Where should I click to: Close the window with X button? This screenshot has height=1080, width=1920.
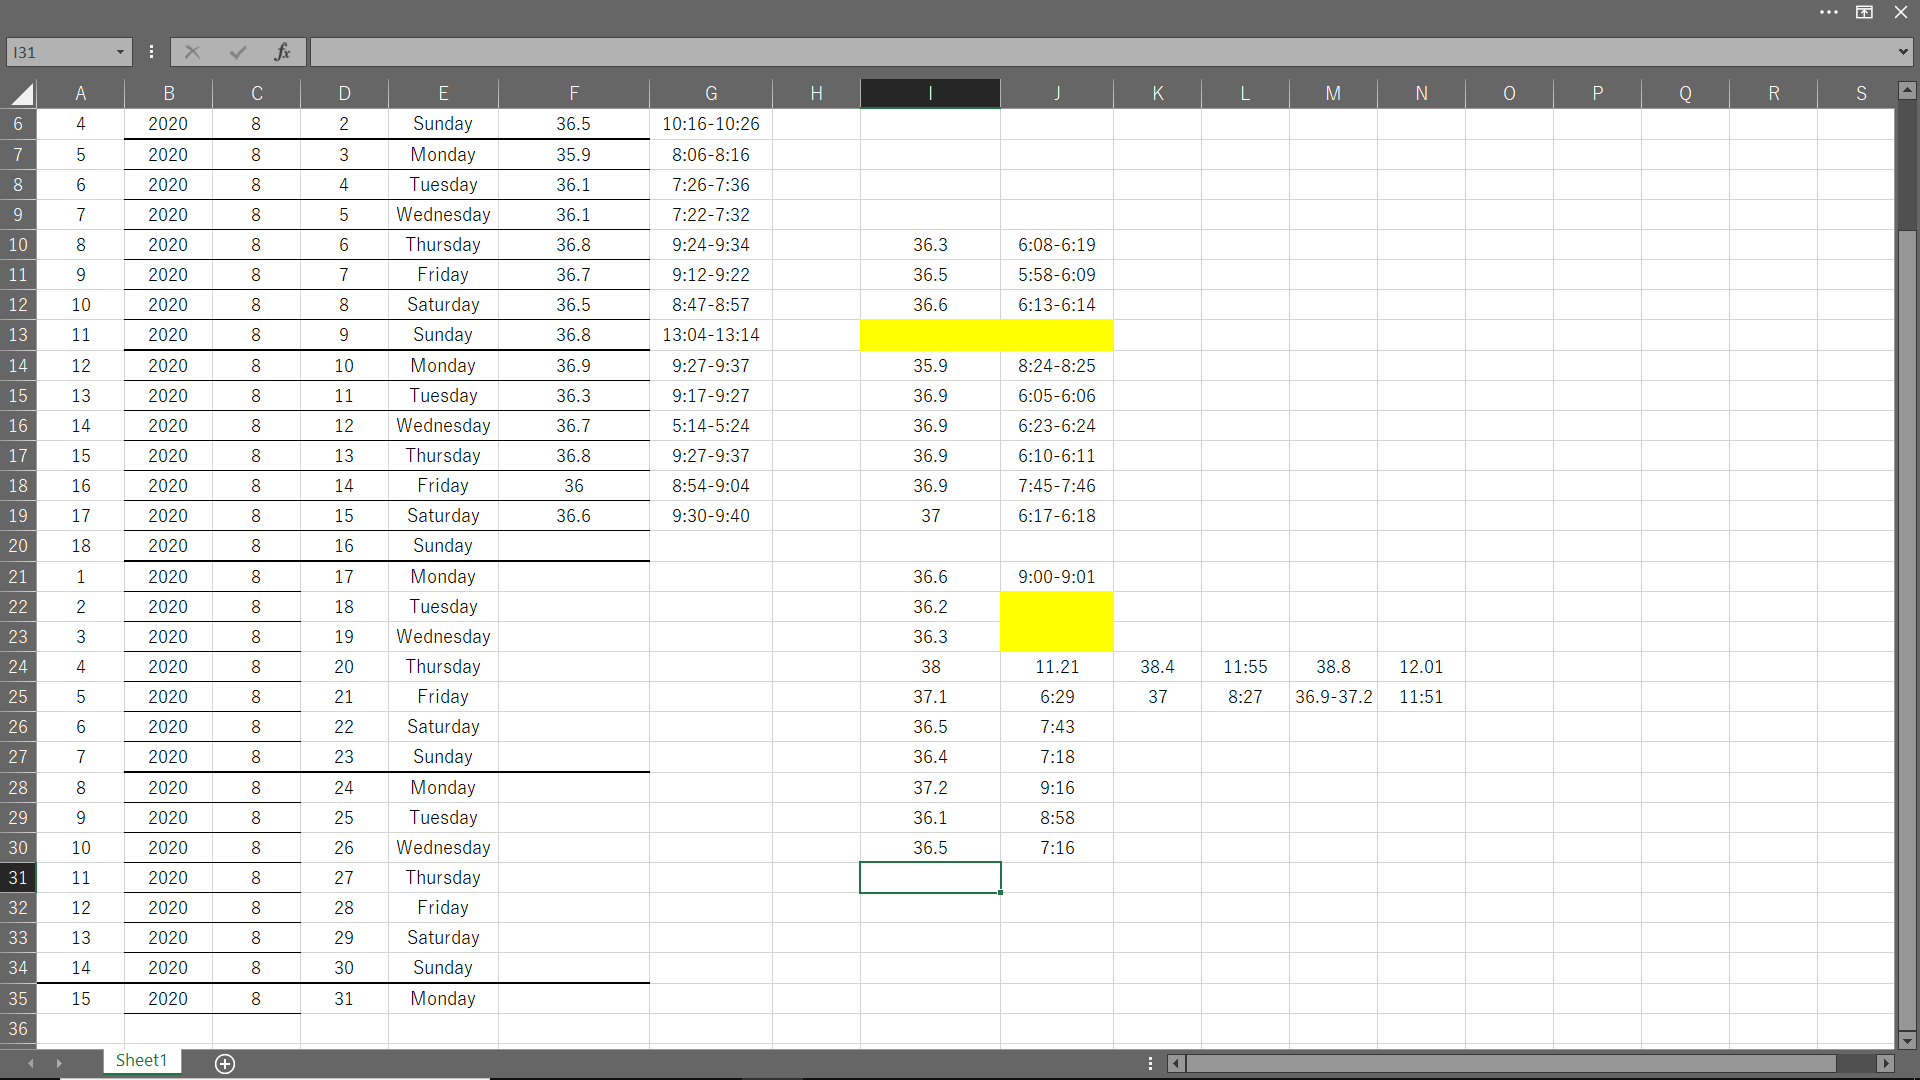[1901, 13]
